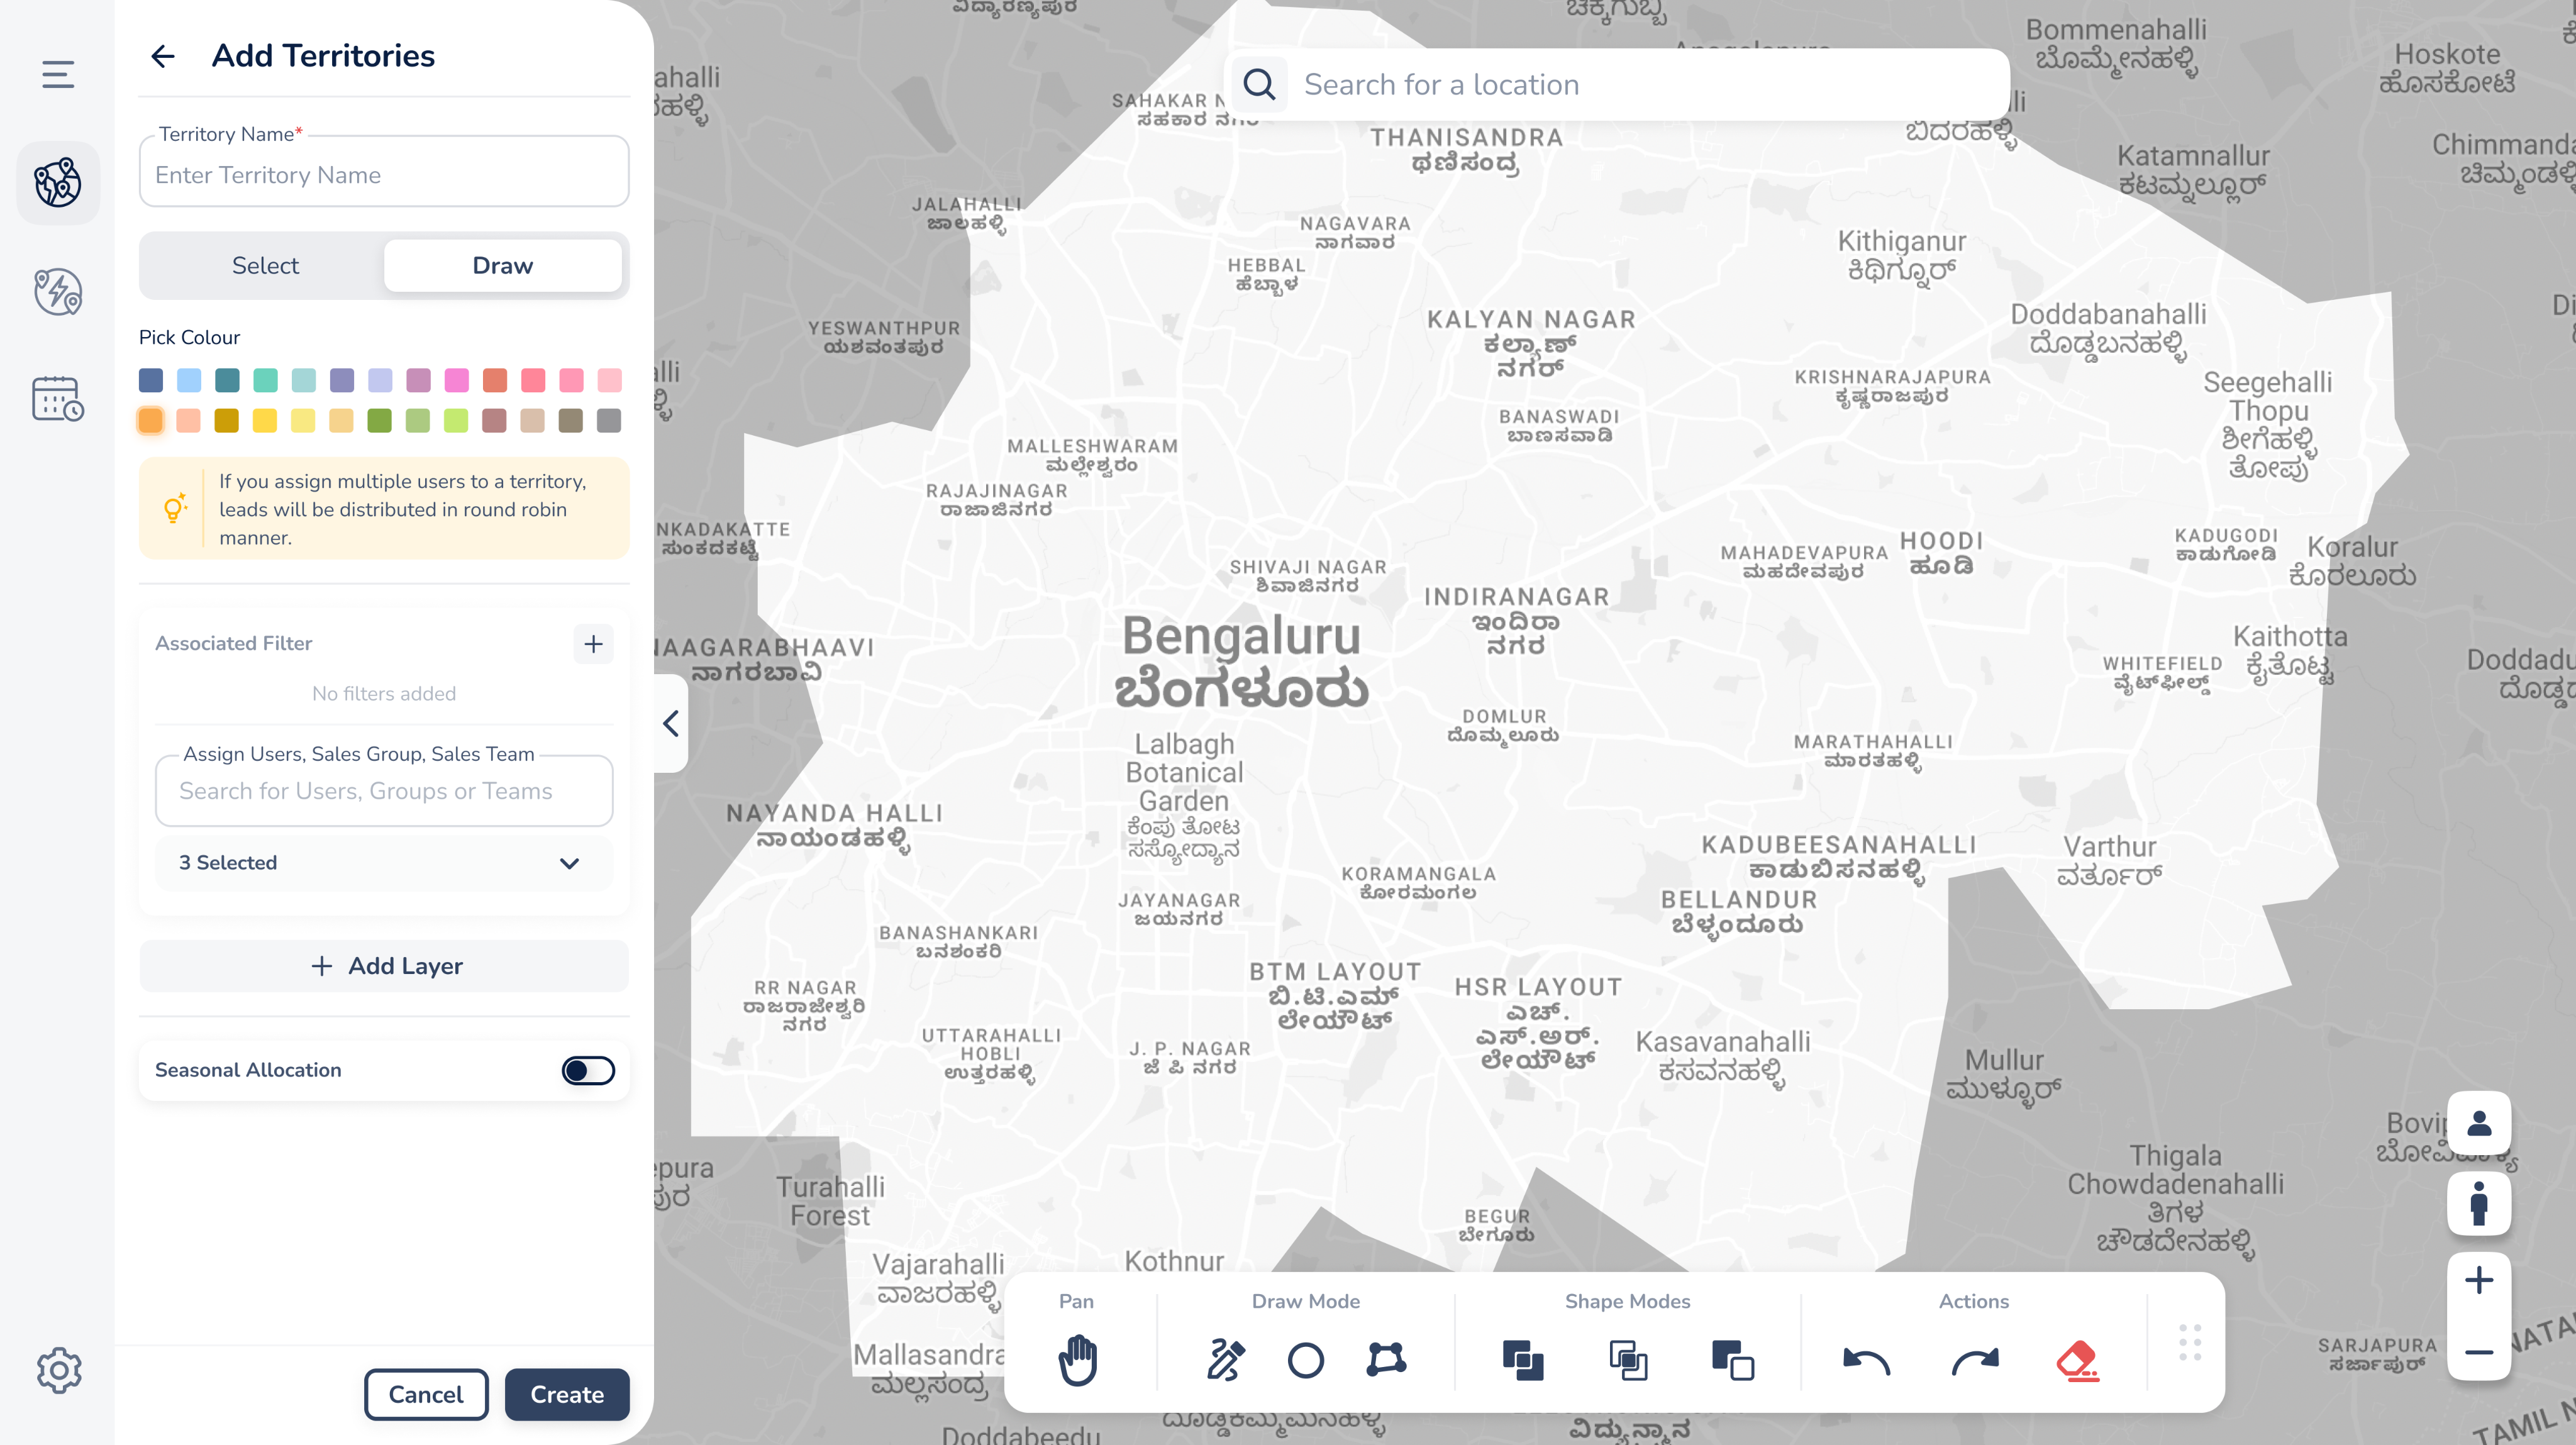Viewport: 2576px width, 1445px height.
Task: Select the polygon draw mode tool
Action: coord(1386,1359)
